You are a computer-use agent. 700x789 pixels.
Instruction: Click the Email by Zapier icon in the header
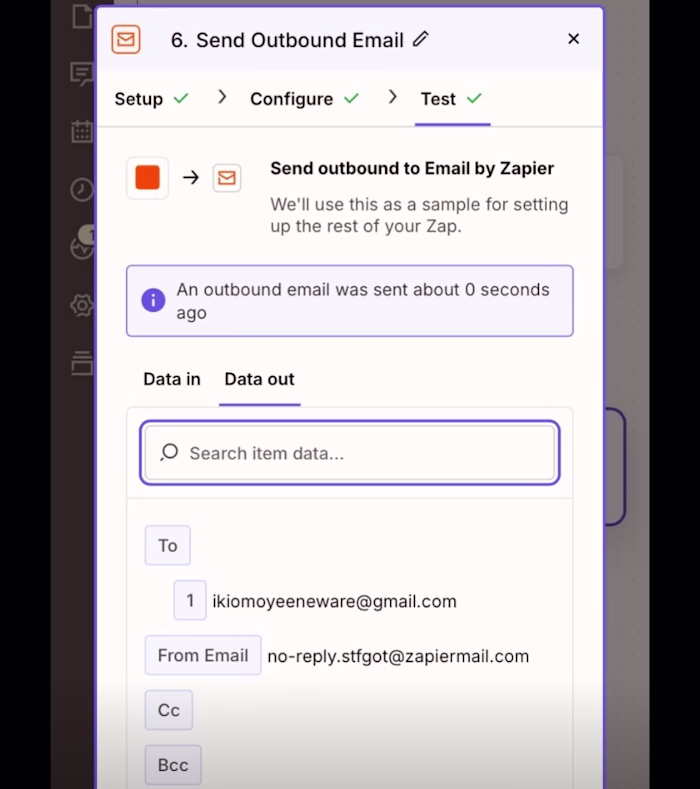pos(126,39)
